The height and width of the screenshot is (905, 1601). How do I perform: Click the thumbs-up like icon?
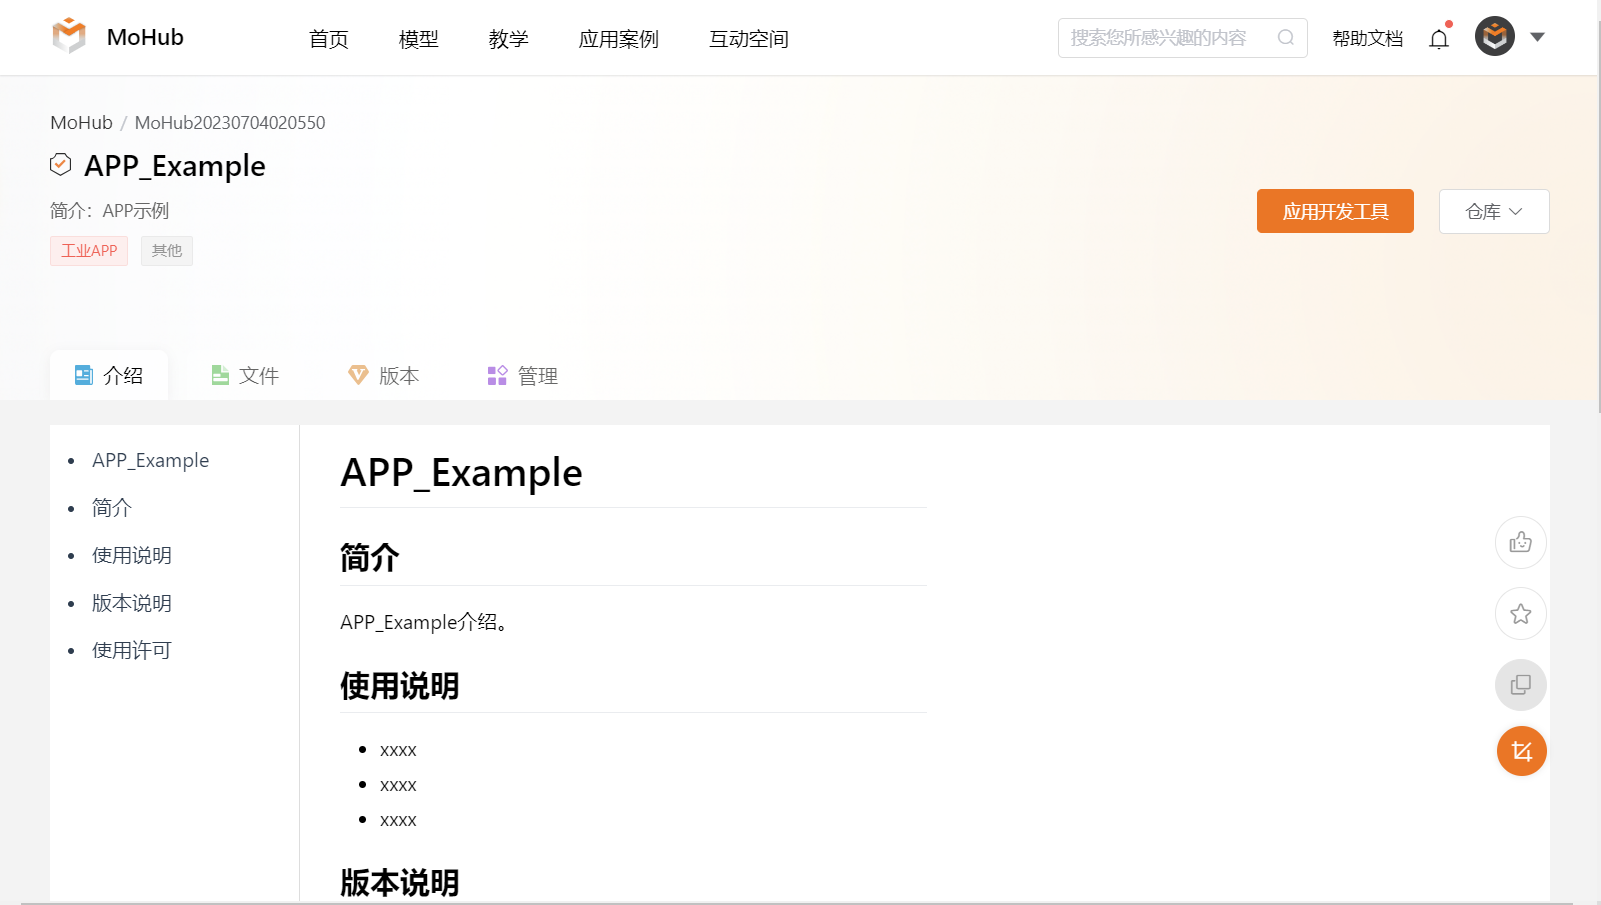pyautogui.click(x=1521, y=542)
